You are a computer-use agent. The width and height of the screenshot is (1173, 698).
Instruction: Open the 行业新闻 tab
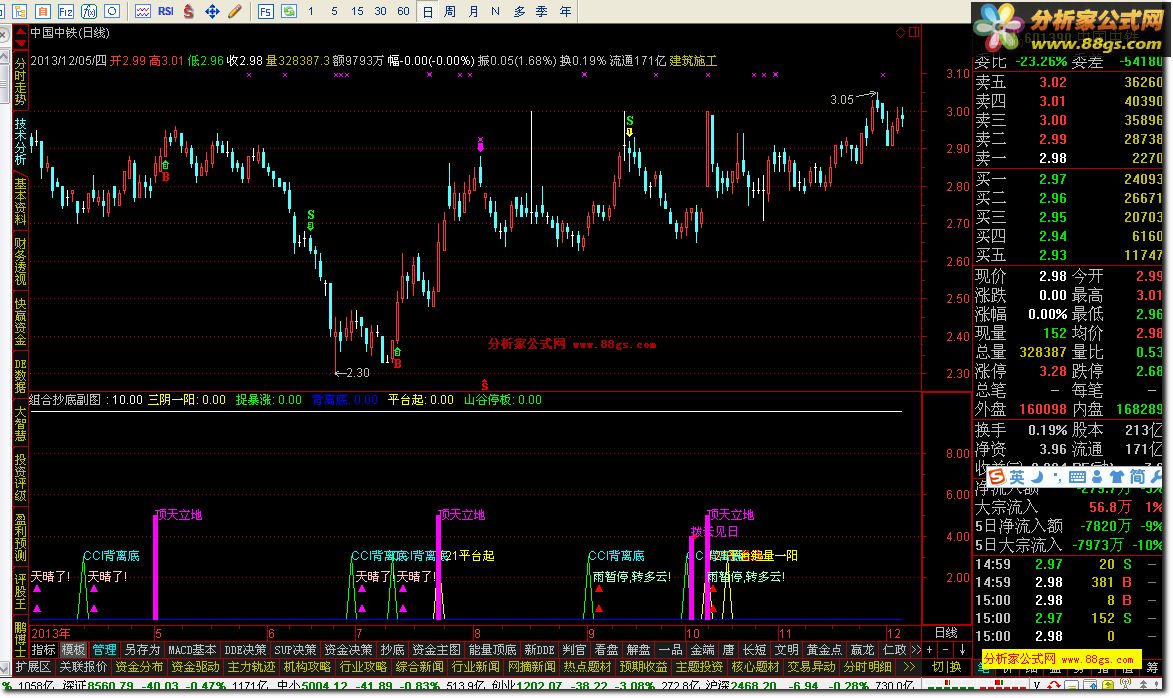tap(476, 666)
